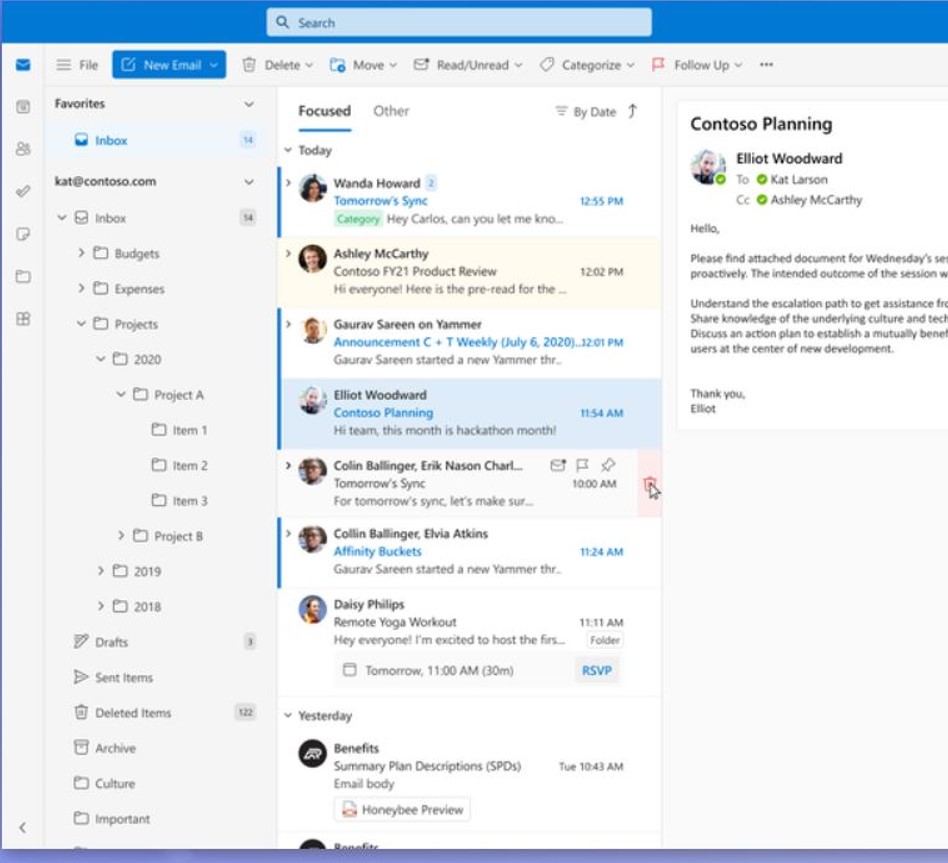Reverse sort order with the up arrow
The height and width of the screenshot is (863, 948).
pos(632,111)
